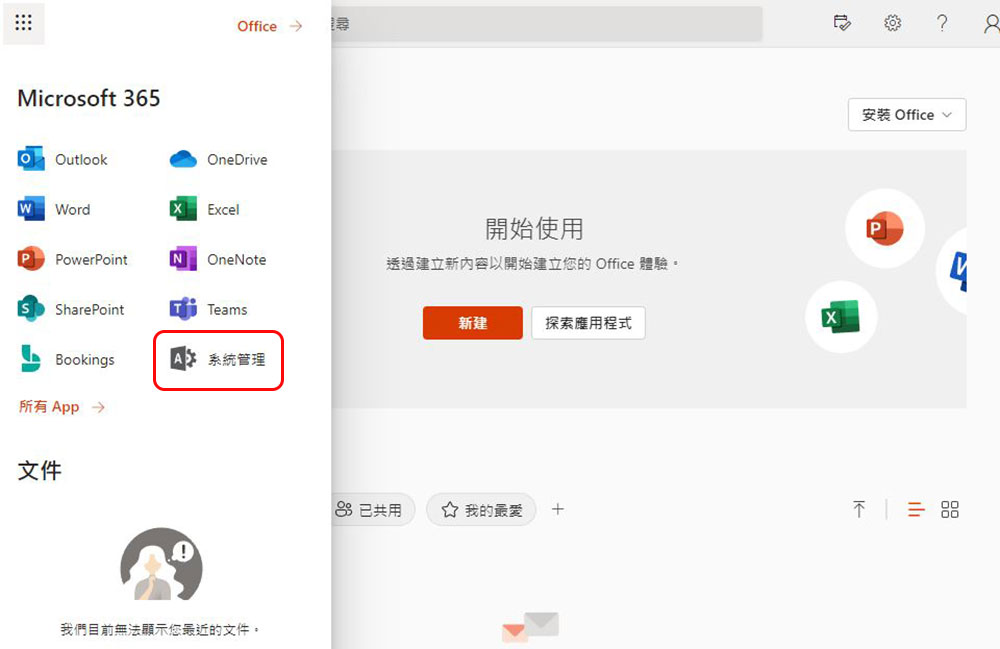Open the 所有 App link
The width and height of the screenshot is (1000, 649).
tap(61, 407)
